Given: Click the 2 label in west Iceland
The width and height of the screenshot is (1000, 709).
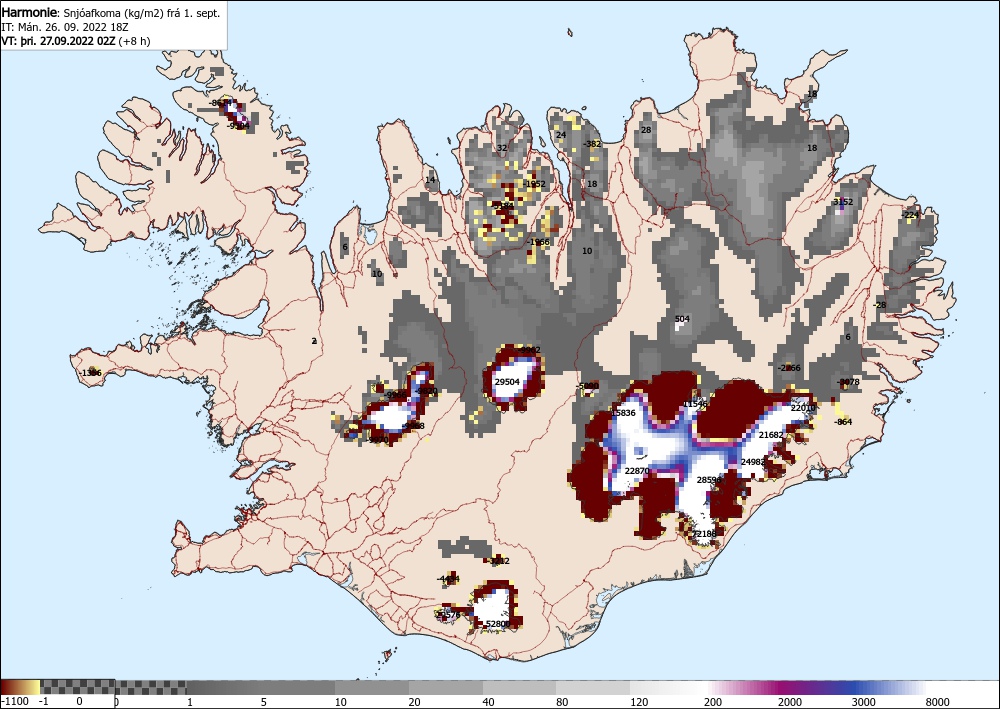Looking at the screenshot, I should 314,341.
